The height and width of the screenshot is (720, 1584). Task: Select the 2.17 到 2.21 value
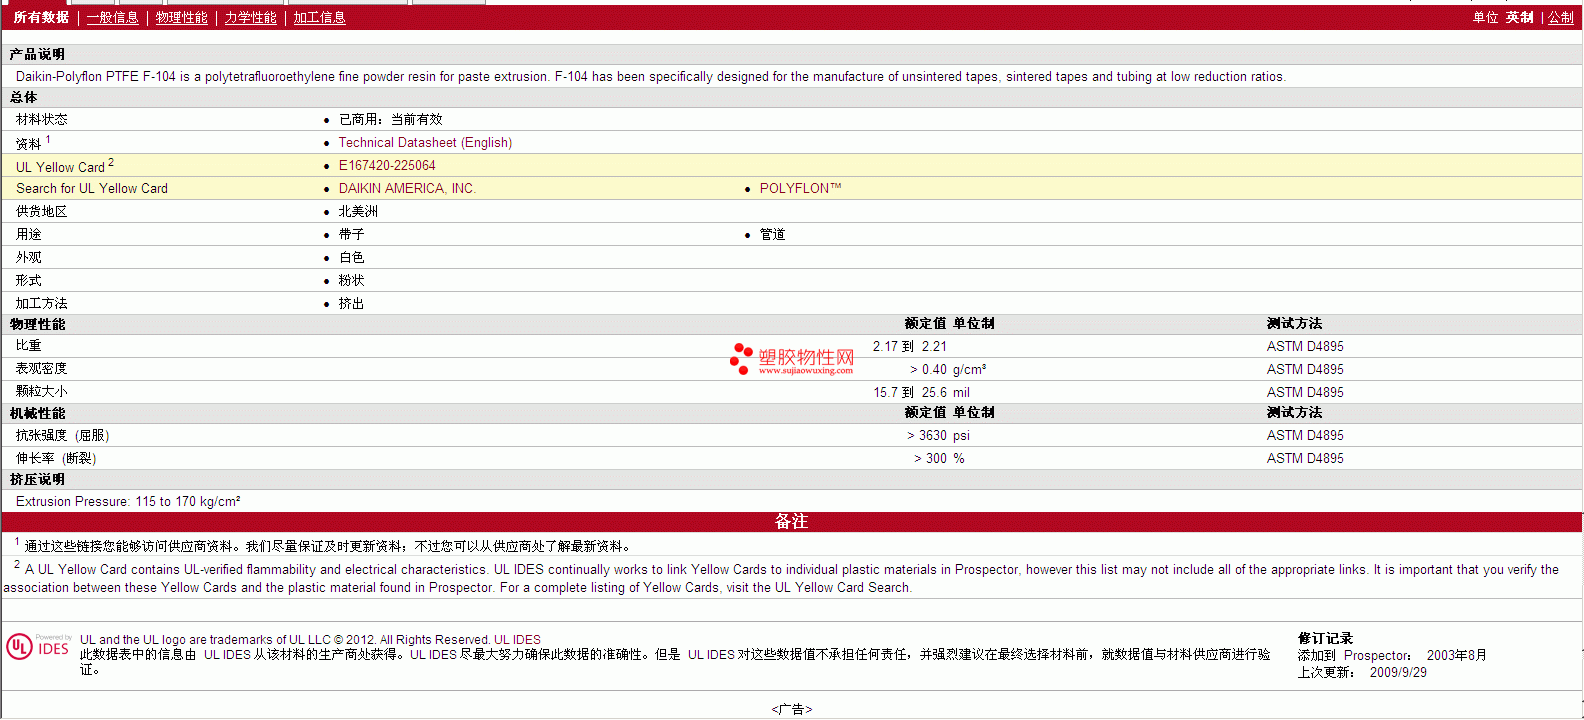pyautogui.click(x=909, y=347)
